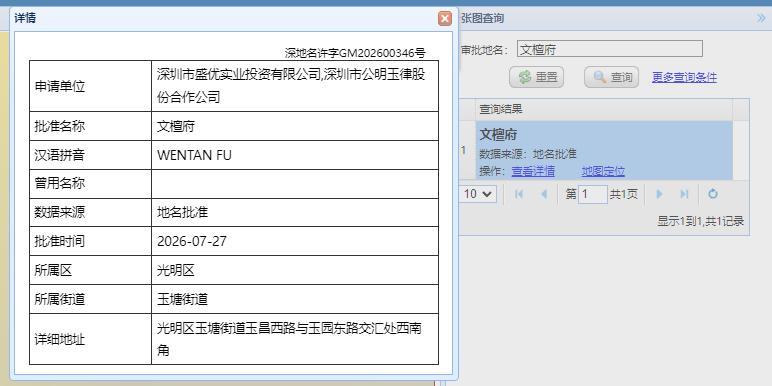
Task: Click row number 1 in results
Action: [x=463, y=151]
